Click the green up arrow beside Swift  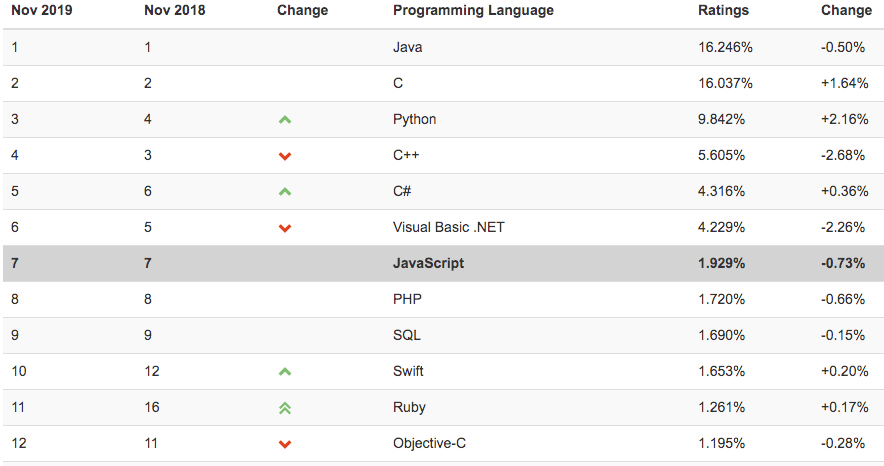coord(285,371)
